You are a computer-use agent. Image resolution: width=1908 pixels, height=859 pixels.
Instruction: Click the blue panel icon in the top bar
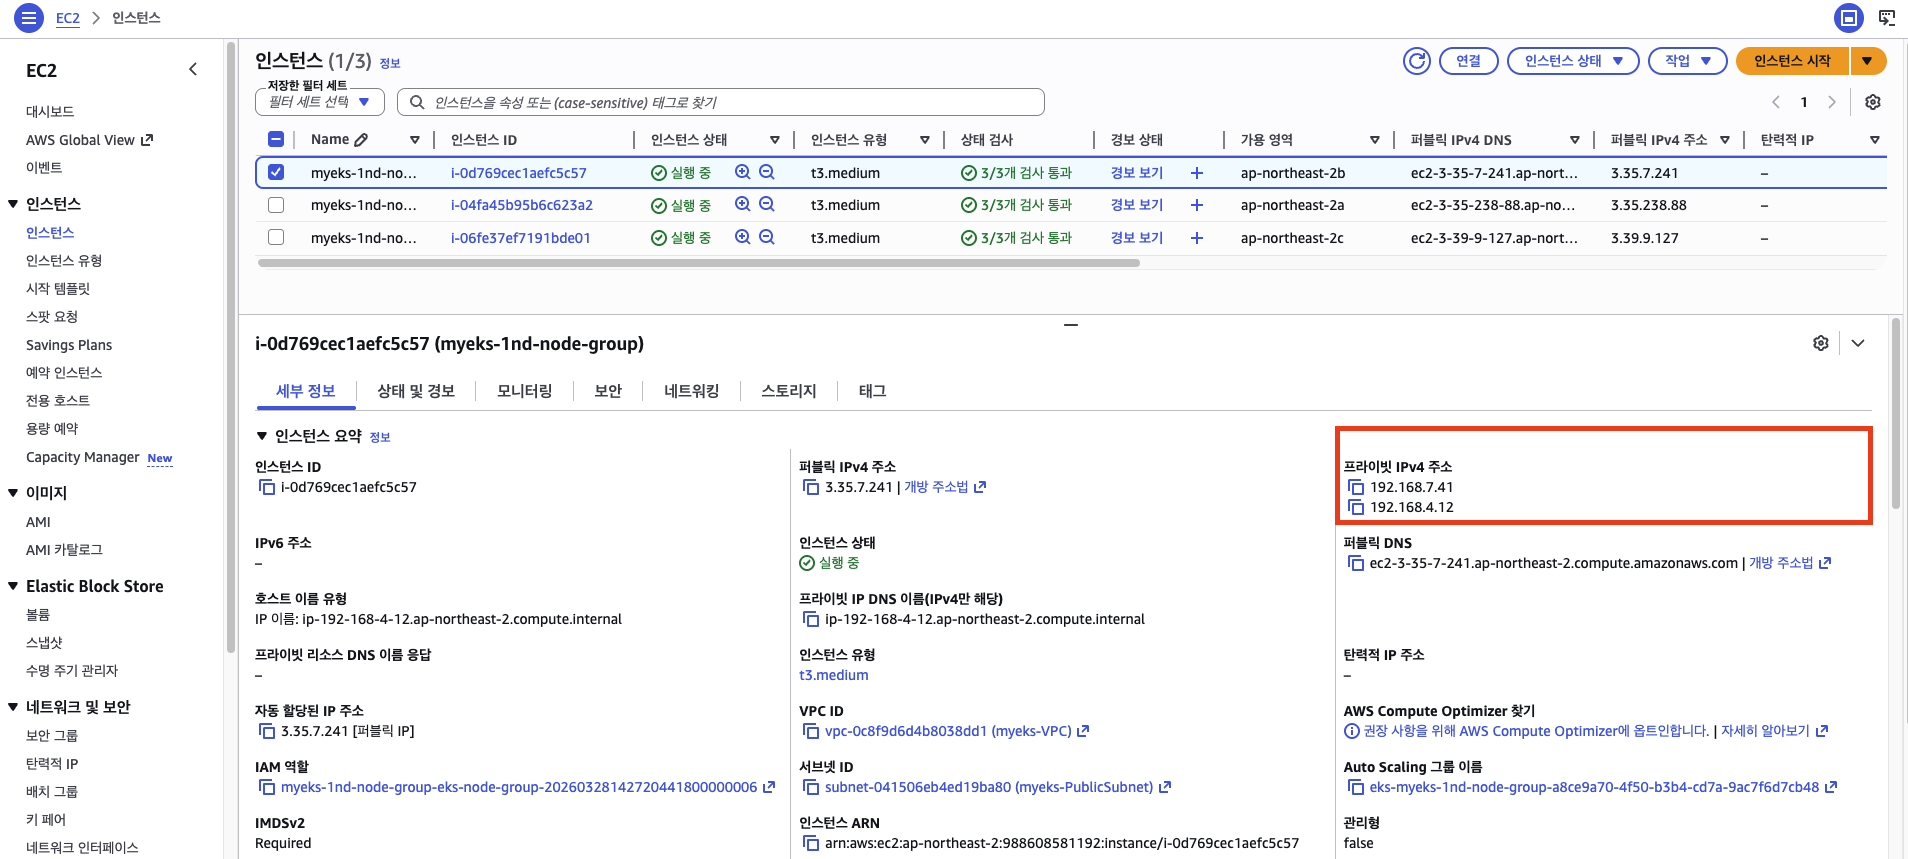[1849, 17]
